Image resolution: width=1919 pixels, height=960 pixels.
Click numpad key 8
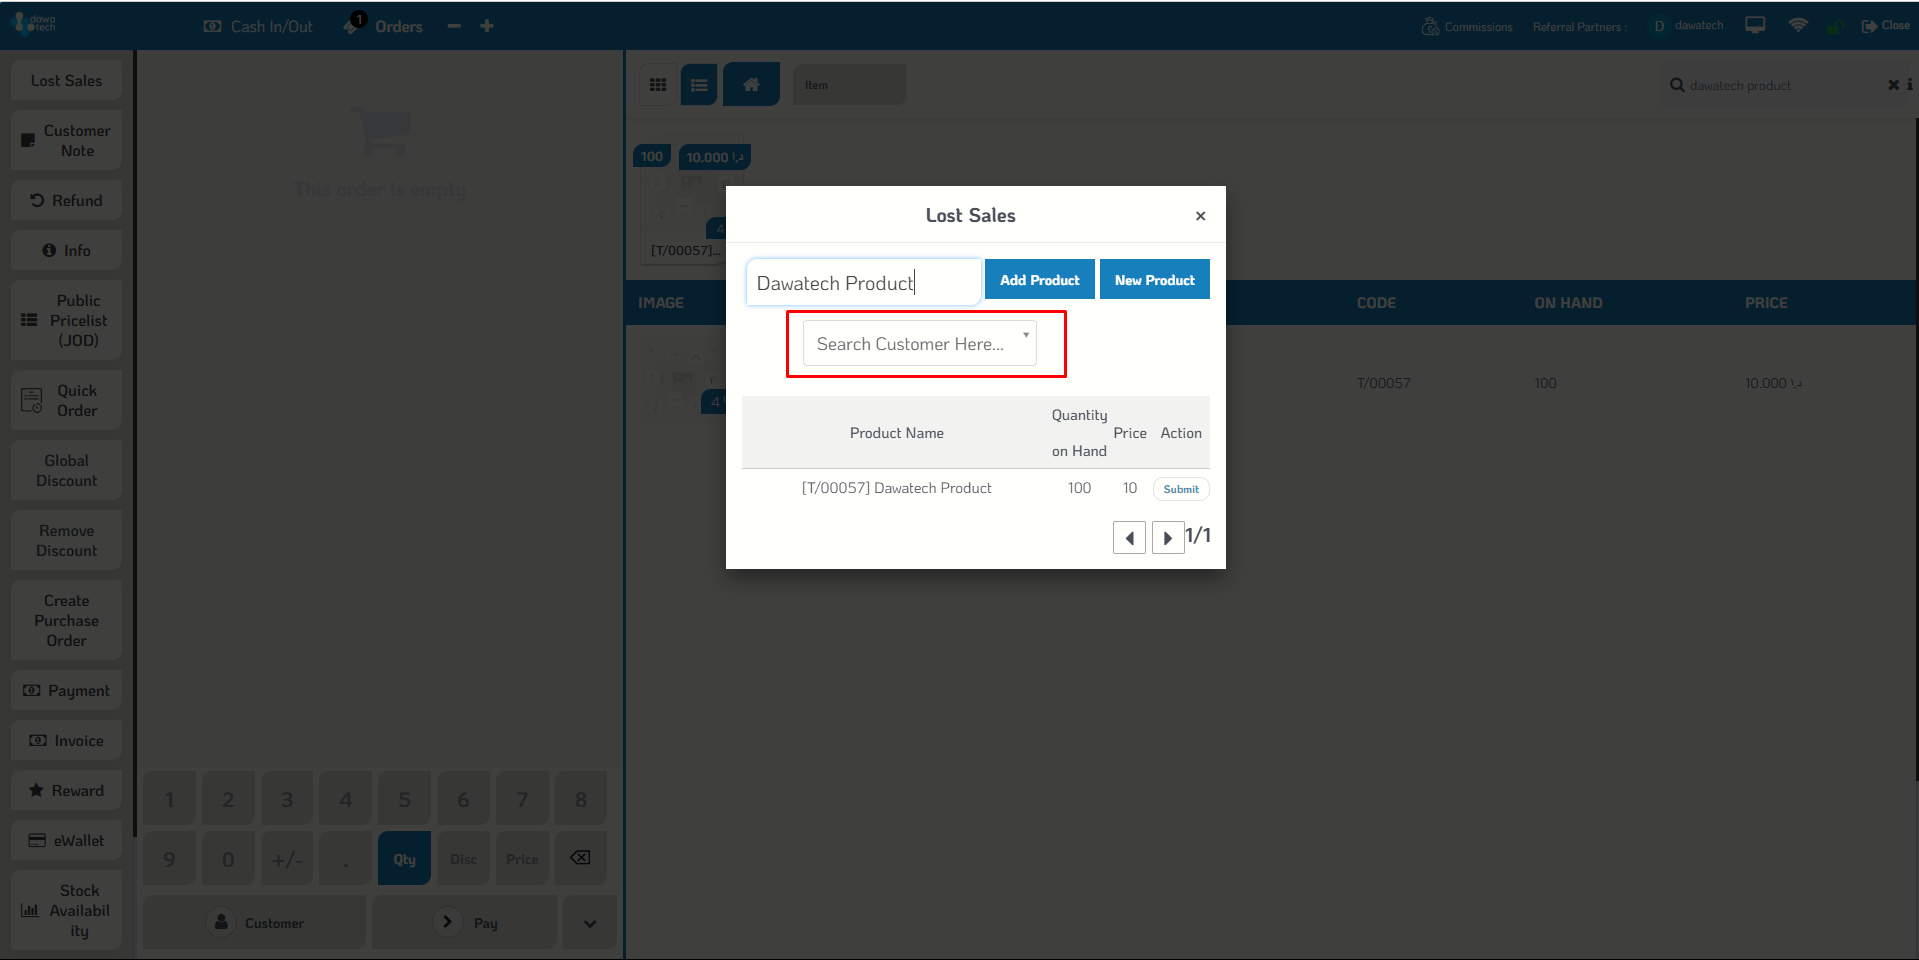click(580, 799)
